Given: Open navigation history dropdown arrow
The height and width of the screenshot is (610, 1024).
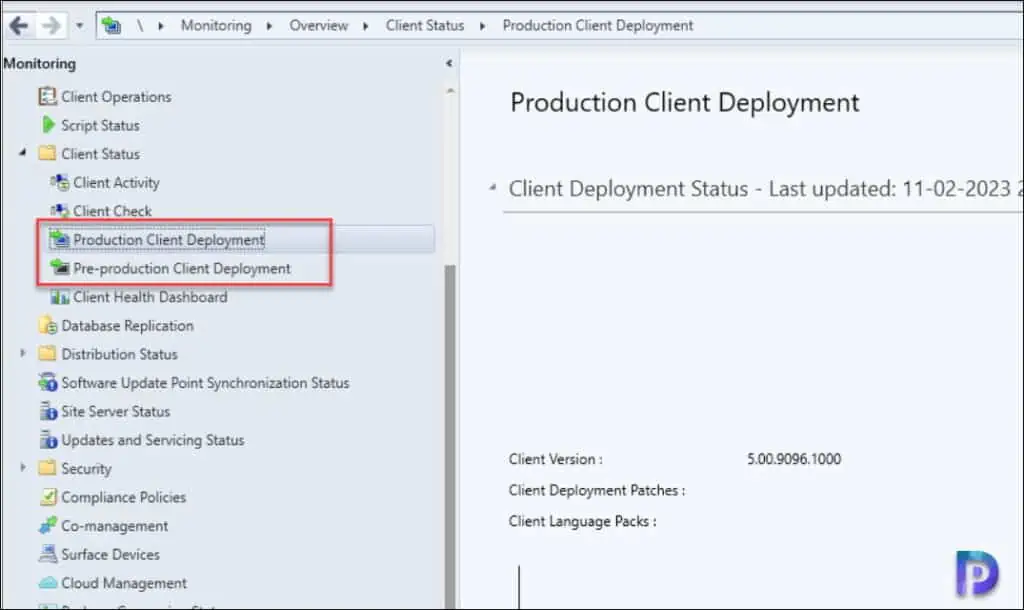Looking at the screenshot, I should (79, 26).
